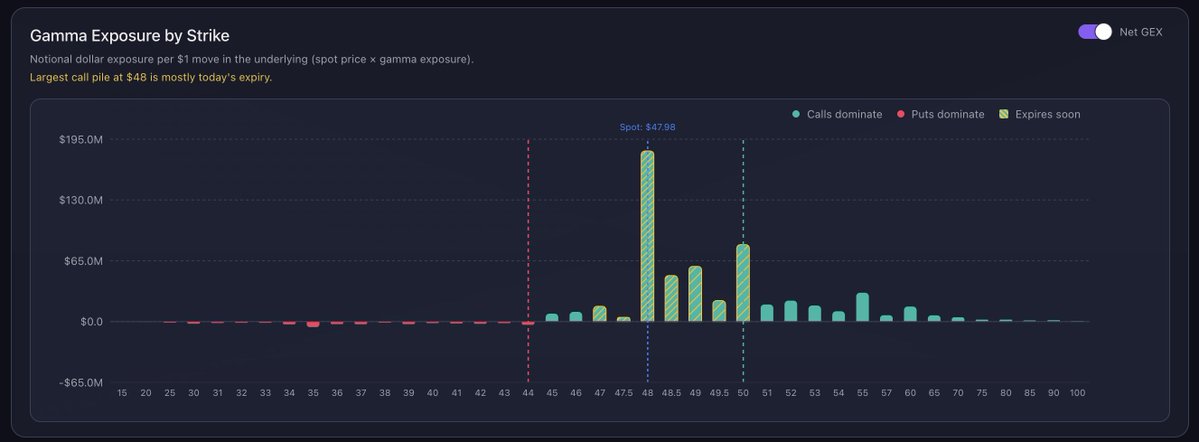Toggle the Net GEX switch
Screen dimensions: 1199x442
tap(1094, 31)
